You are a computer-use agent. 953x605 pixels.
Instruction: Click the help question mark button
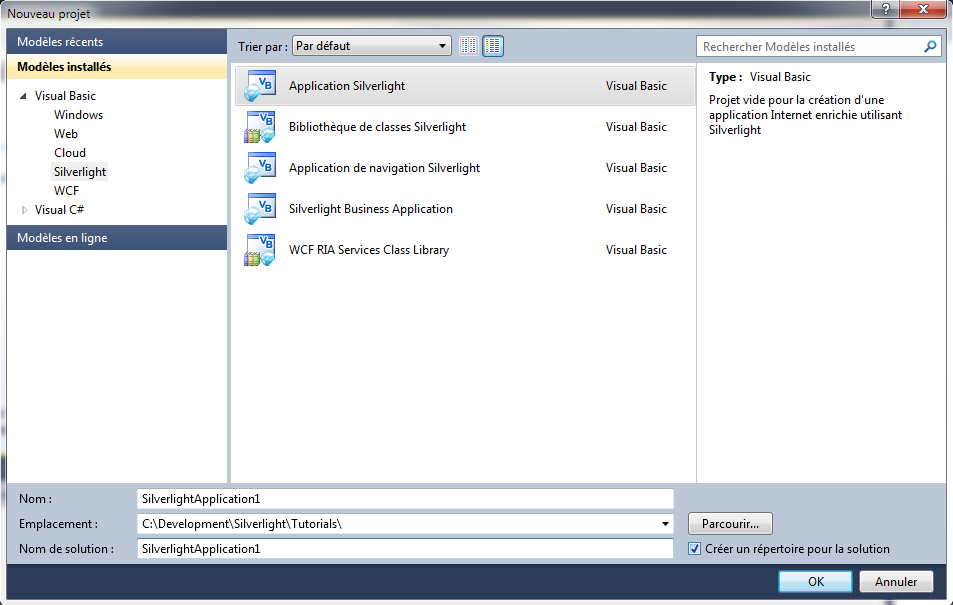885,10
